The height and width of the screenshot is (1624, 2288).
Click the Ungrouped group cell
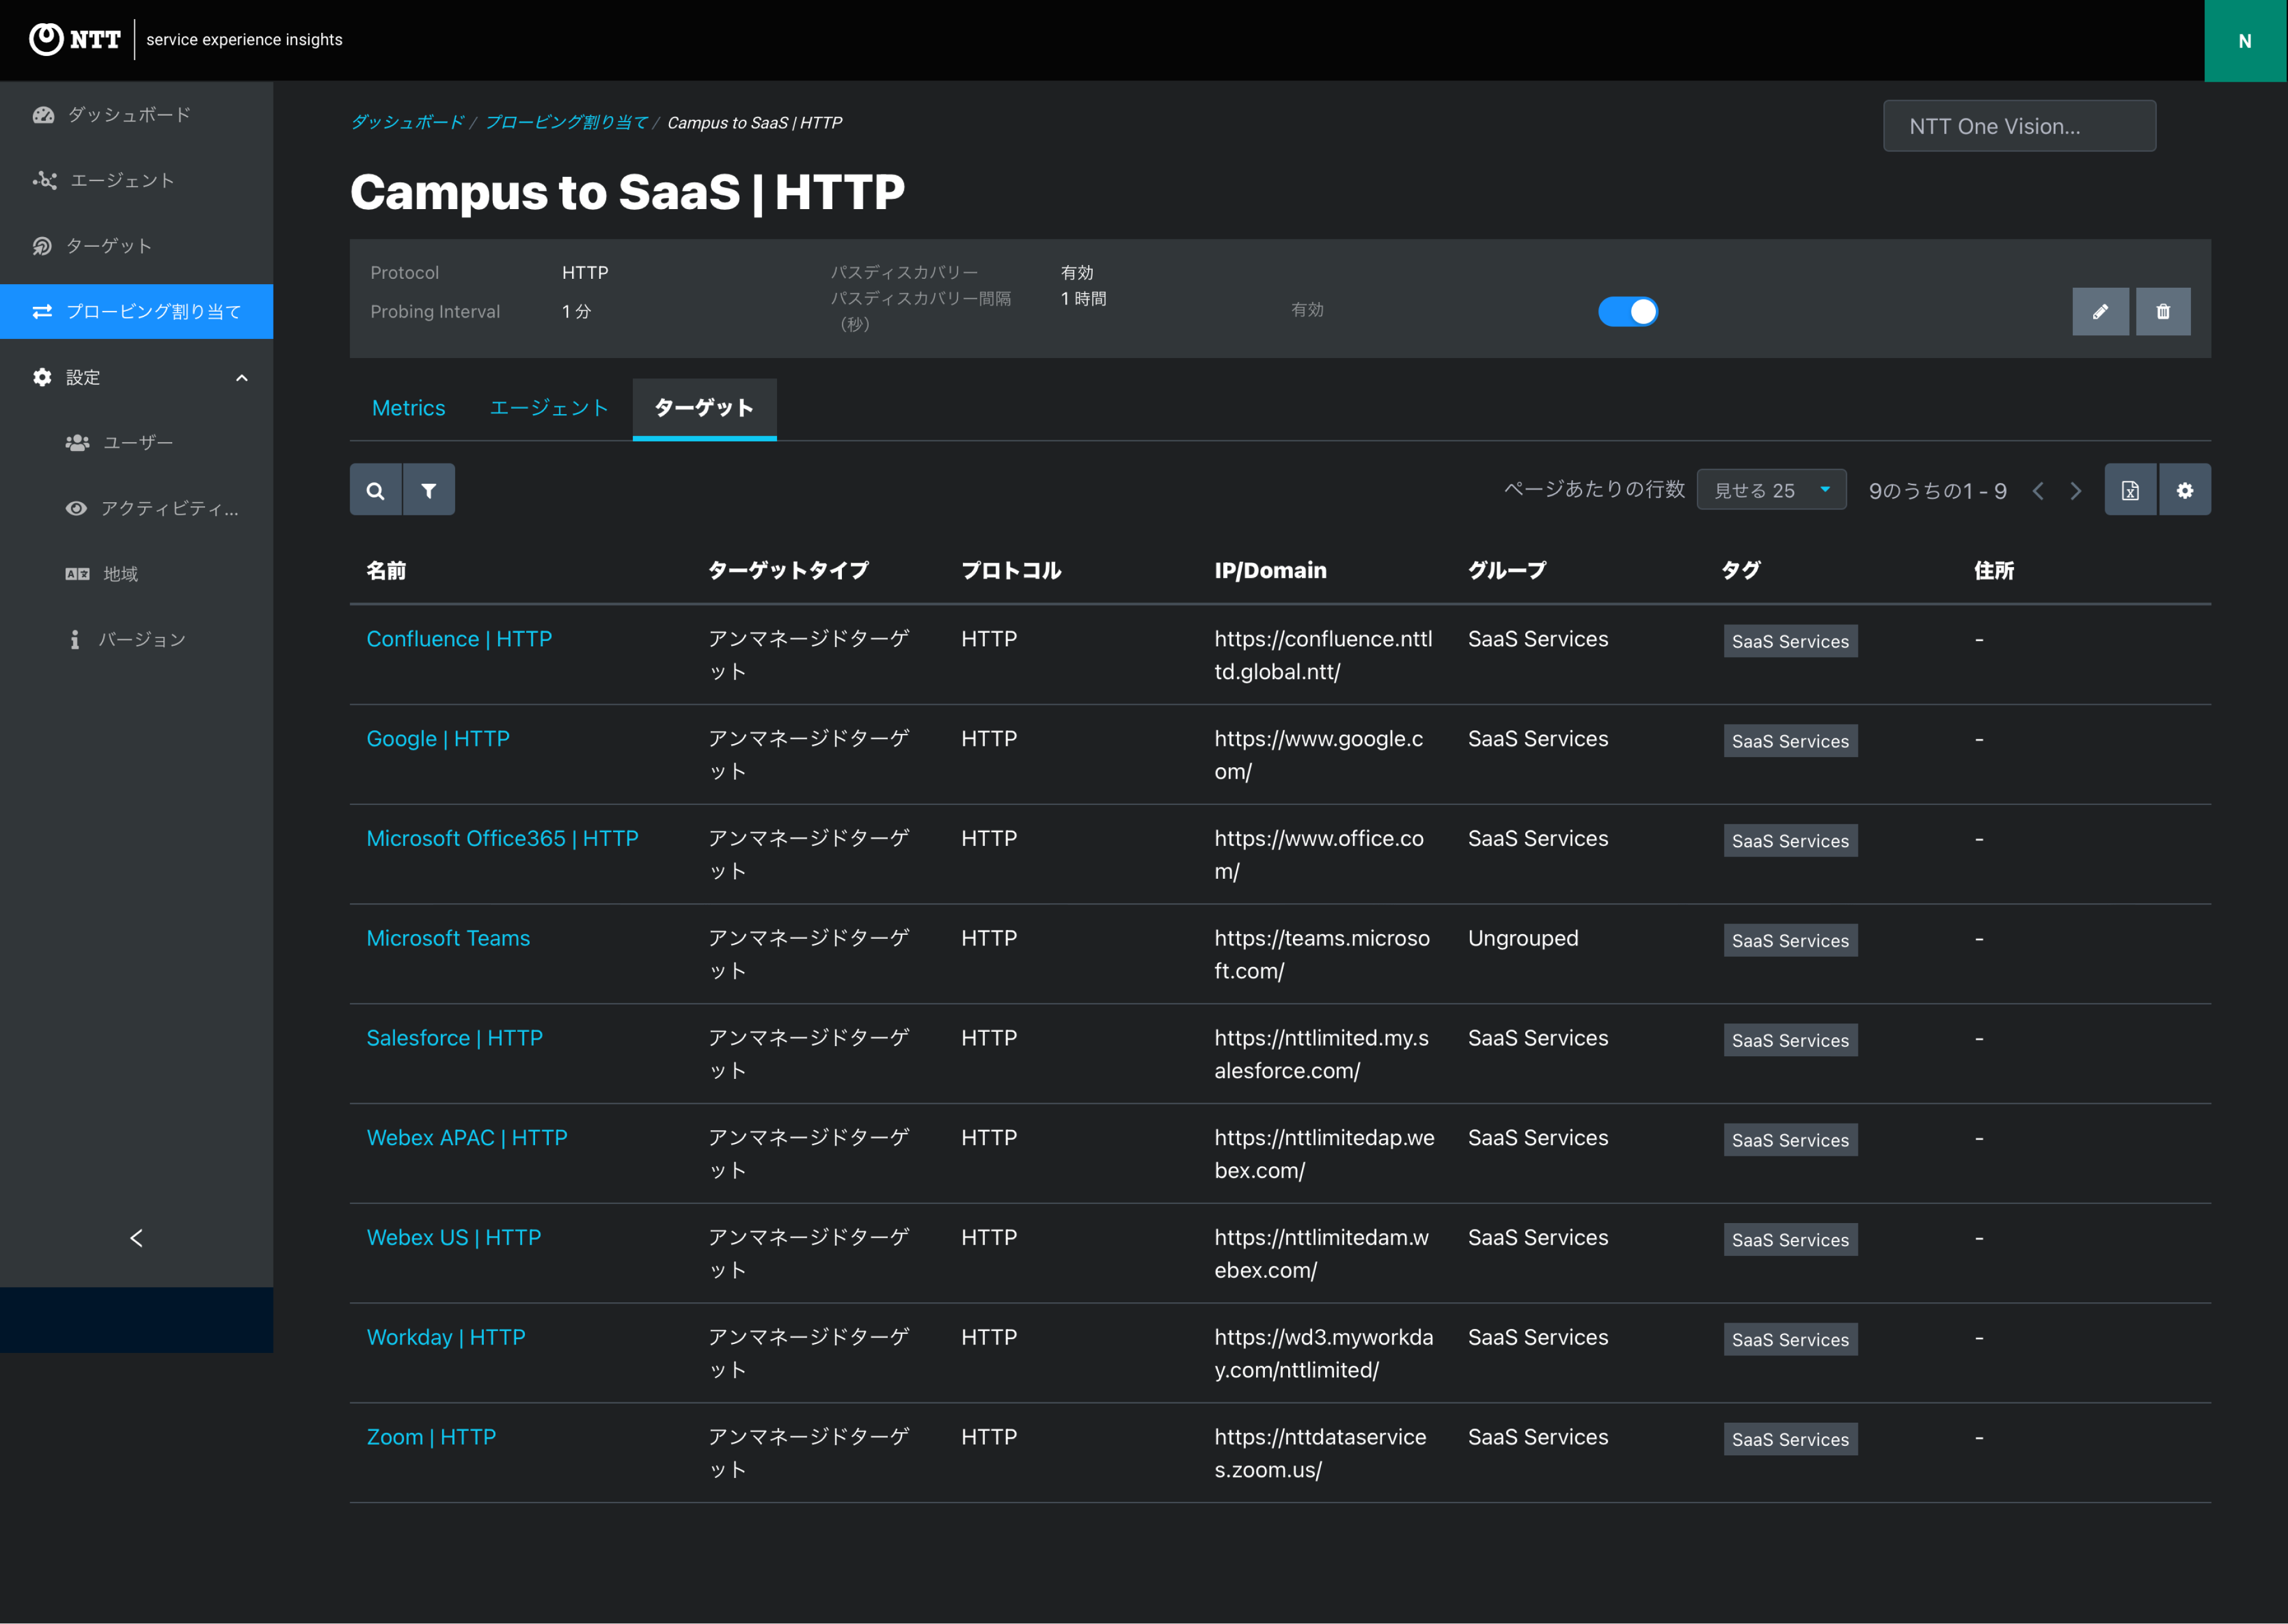(x=1523, y=938)
